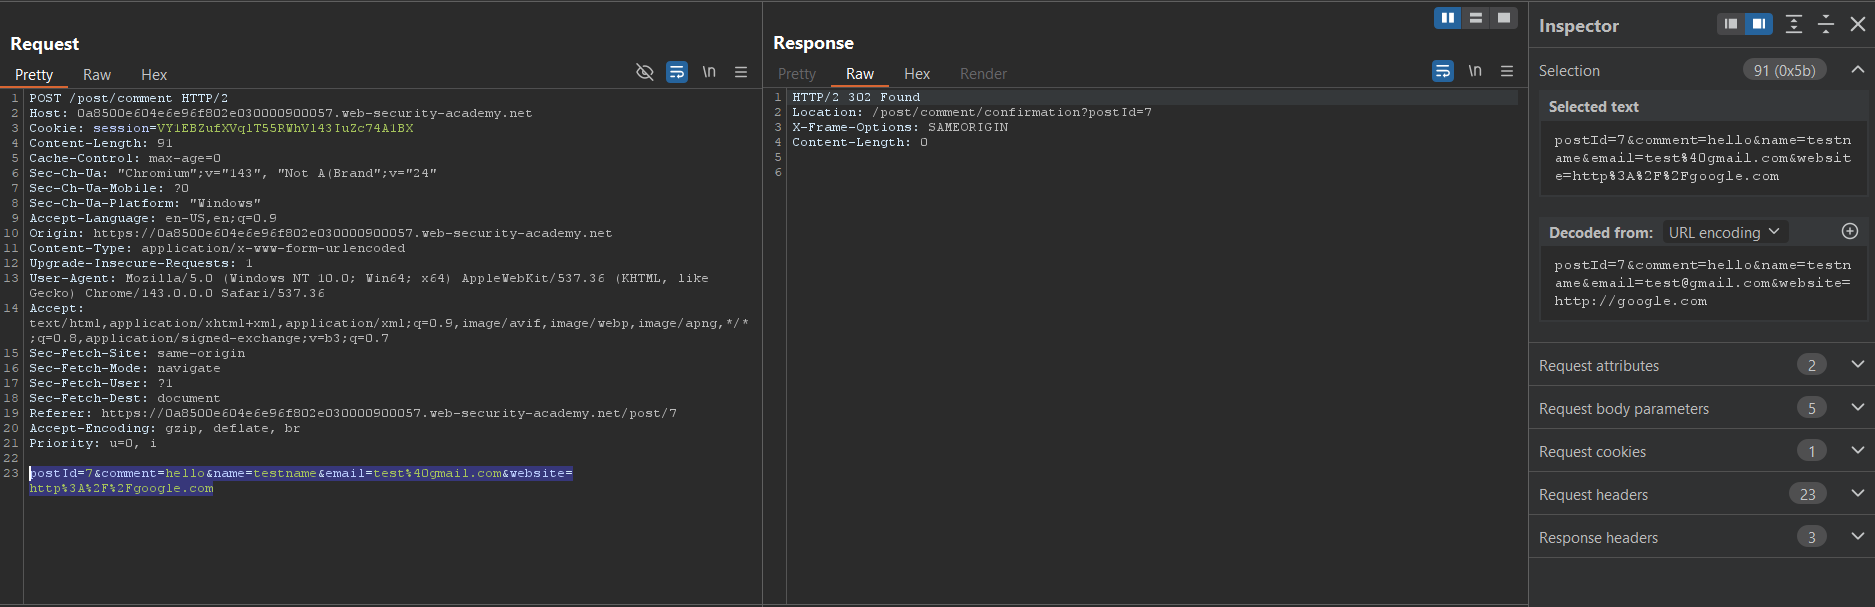This screenshot has height=607, width=1875.
Task: Click the Request cookies count badge 1
Action: [1812, 451]
